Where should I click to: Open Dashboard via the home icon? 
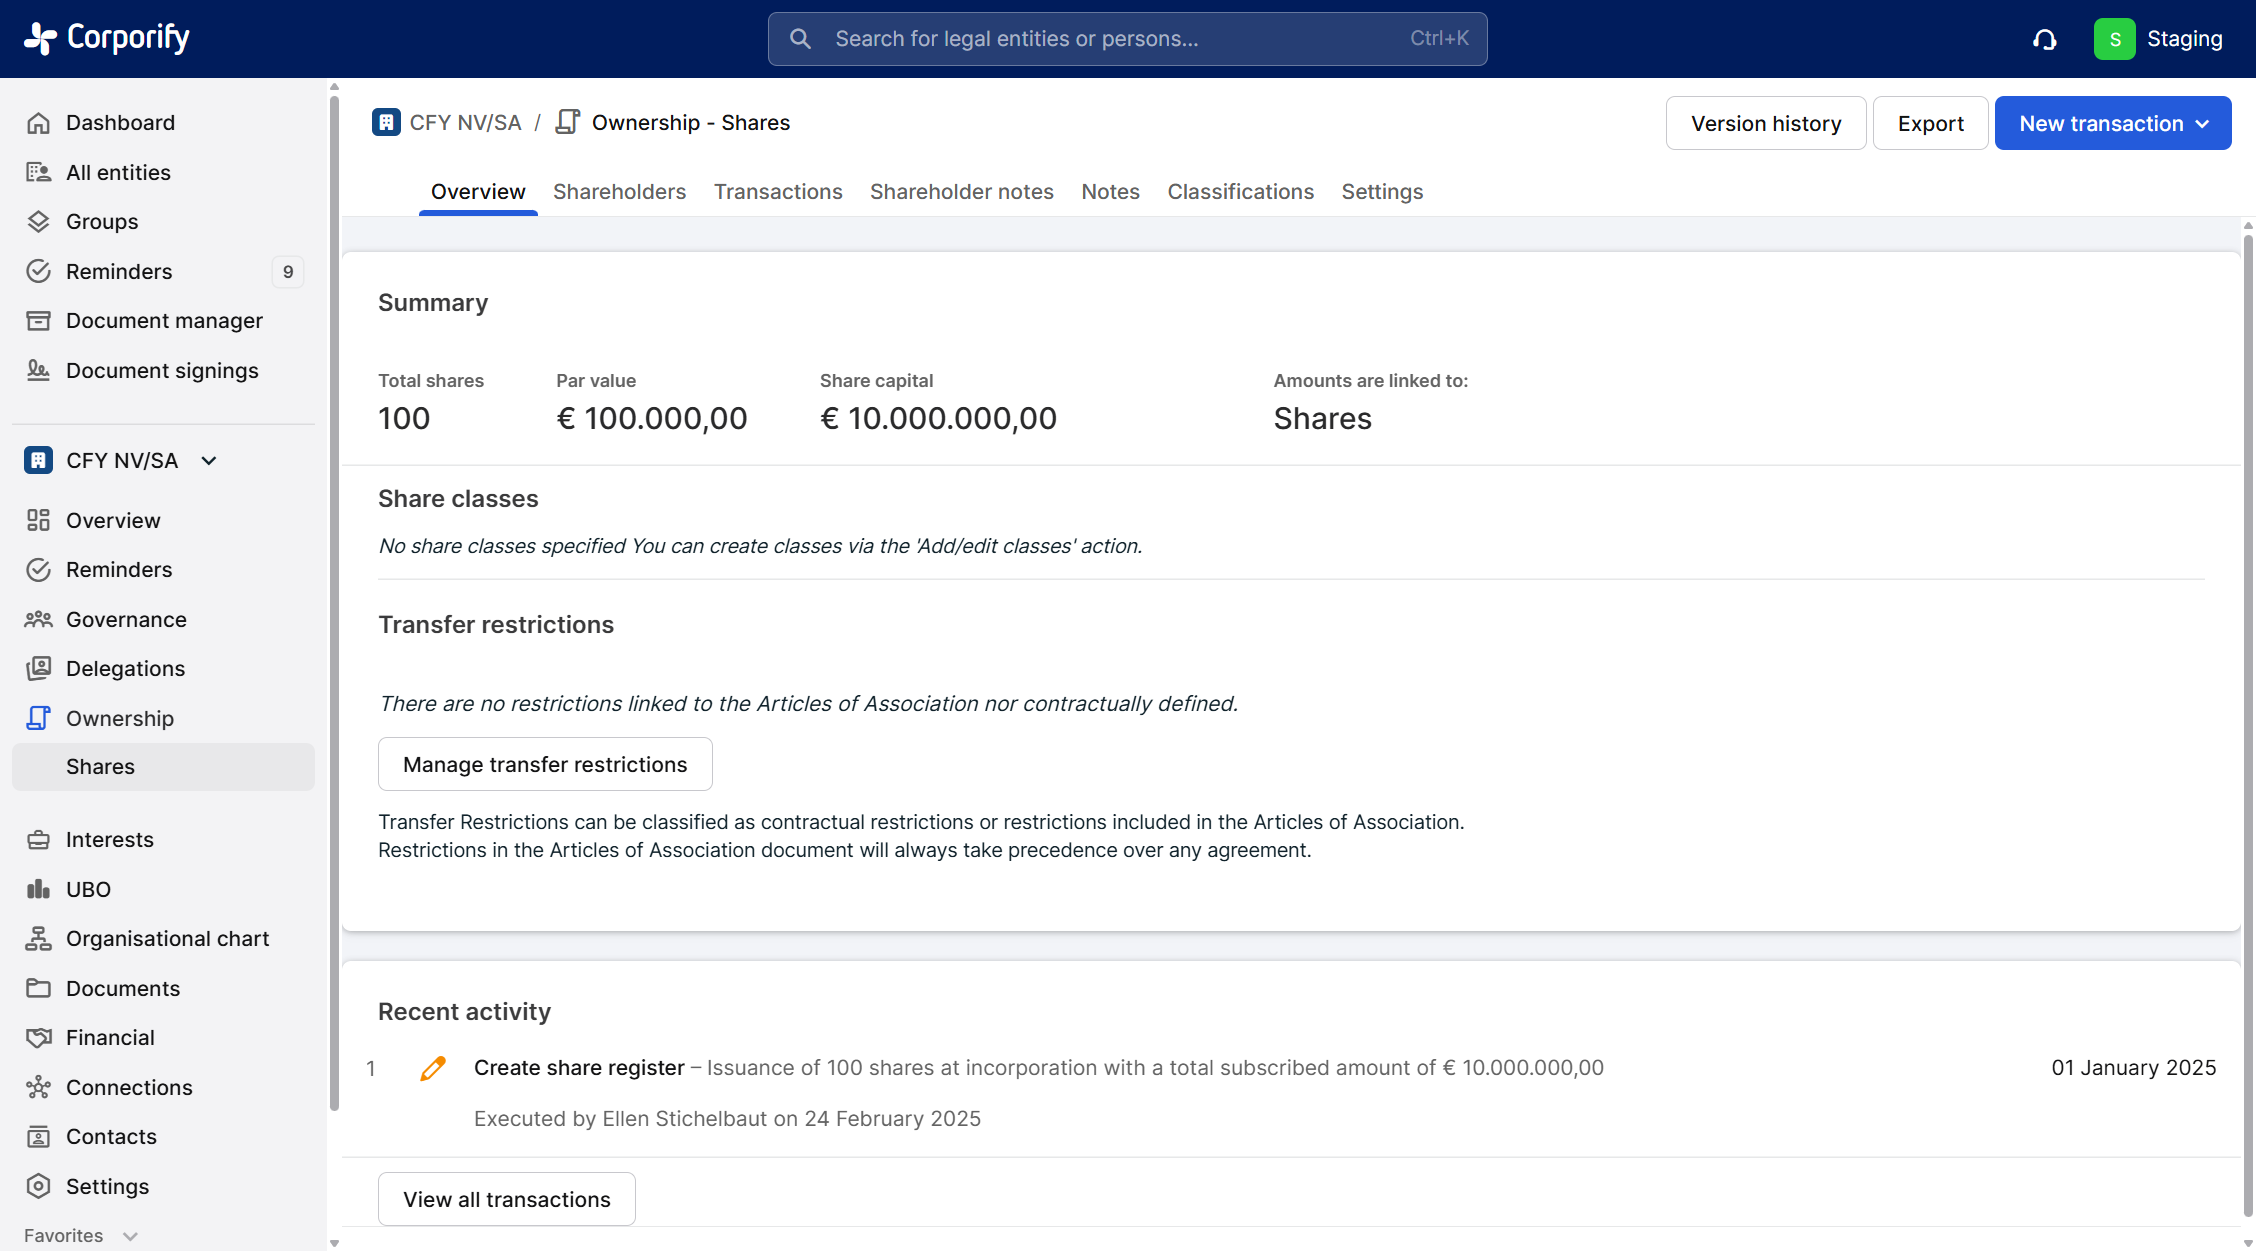(x=38, y=123)
